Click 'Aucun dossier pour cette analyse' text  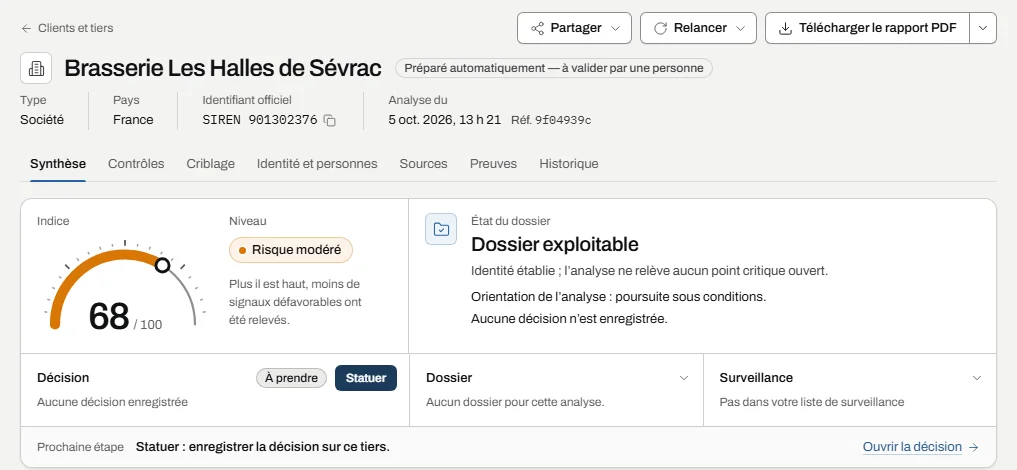(x=515, y=402)
